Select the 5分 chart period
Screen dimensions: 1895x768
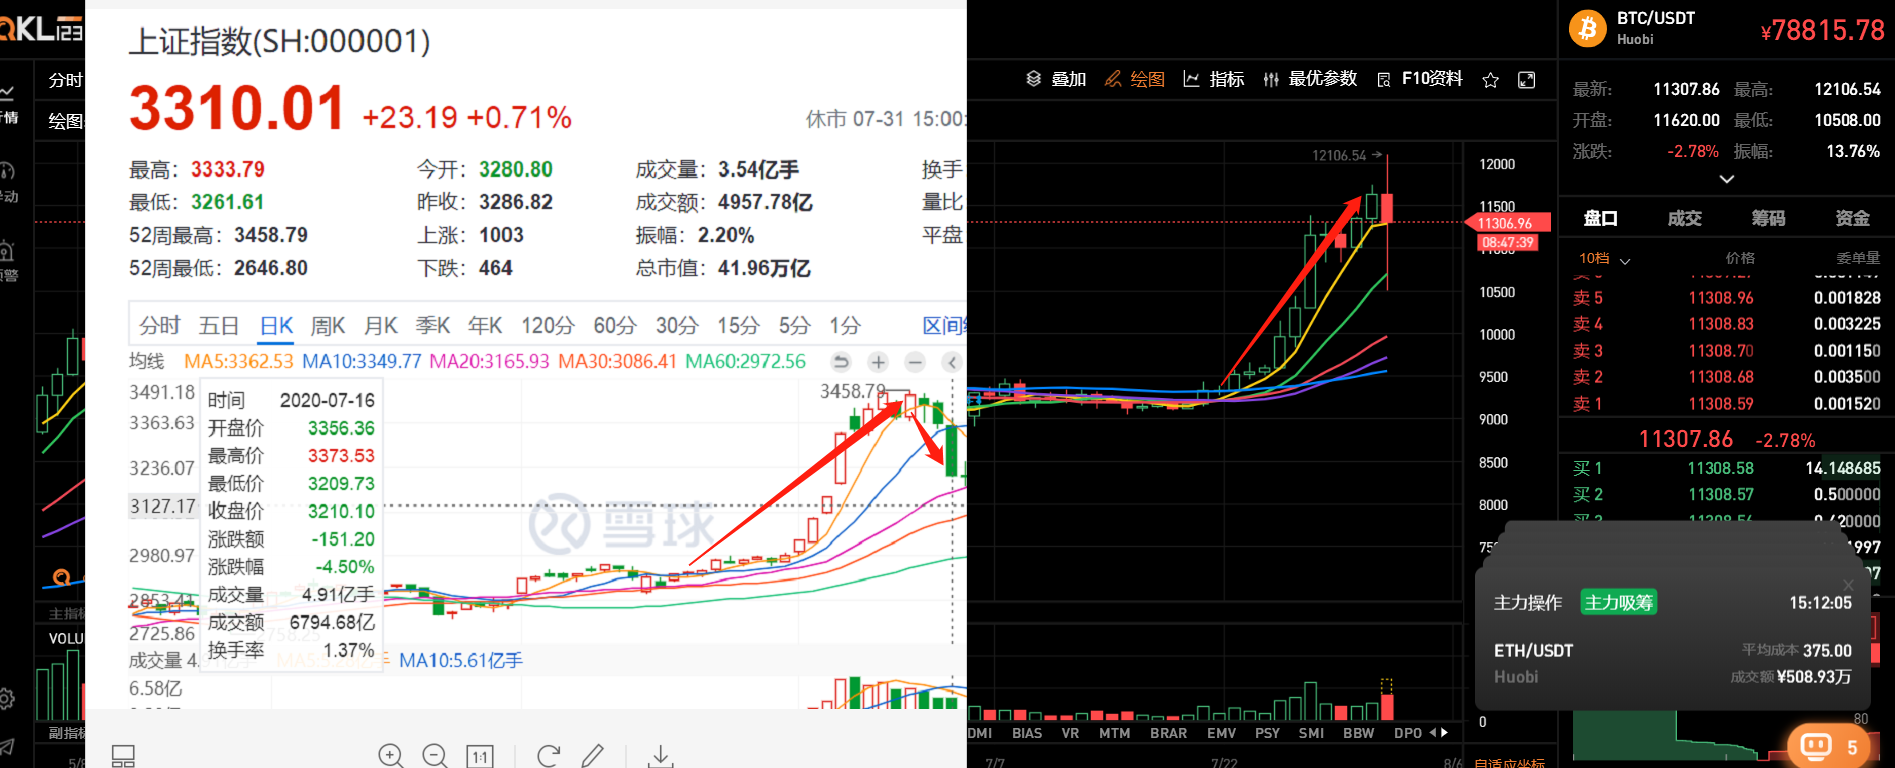[x=794, y=326]
